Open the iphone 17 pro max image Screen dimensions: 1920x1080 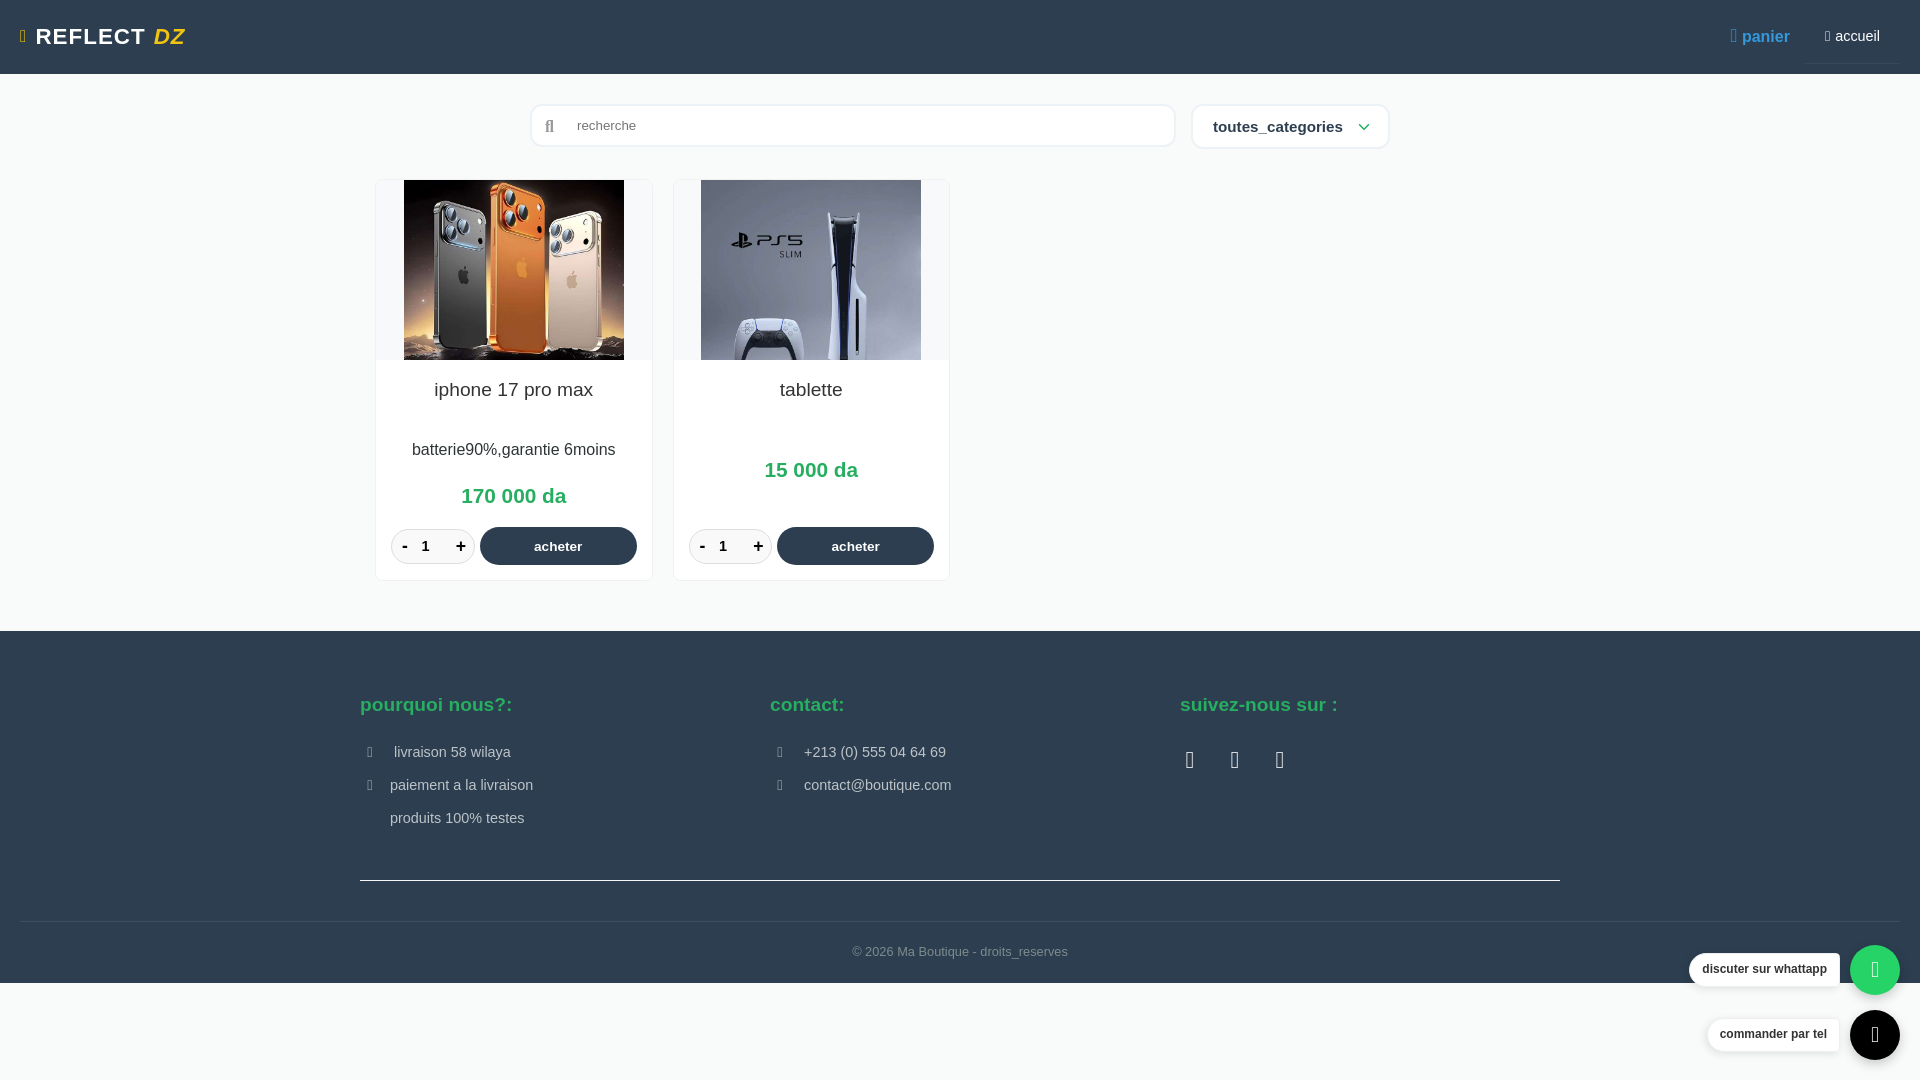(514, 270)
